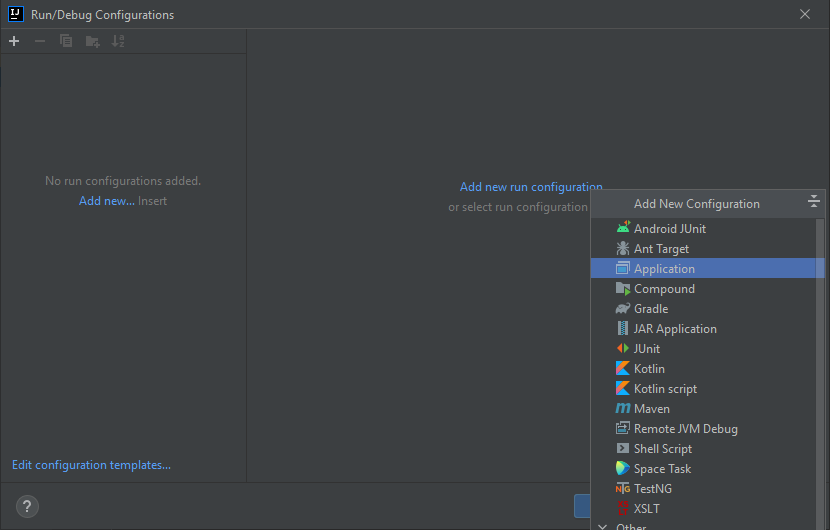Image resolution: width=830 pixels, height=530 pixels.
Task: Click the XSLT red icon
Action: tap(623, 508)
